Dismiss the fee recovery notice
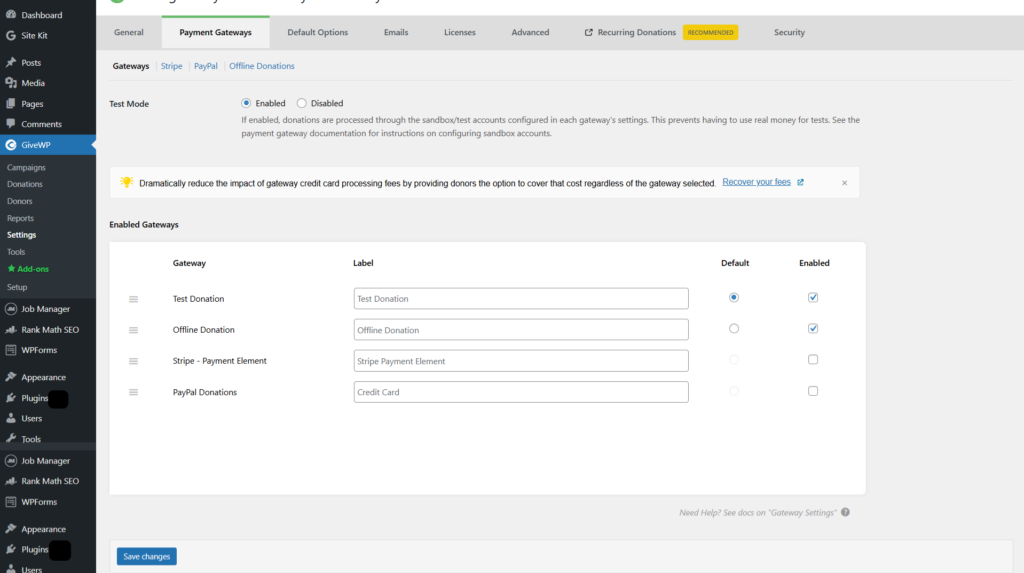The width and height of the screenshot is (1024, 573). click(844, 183)
